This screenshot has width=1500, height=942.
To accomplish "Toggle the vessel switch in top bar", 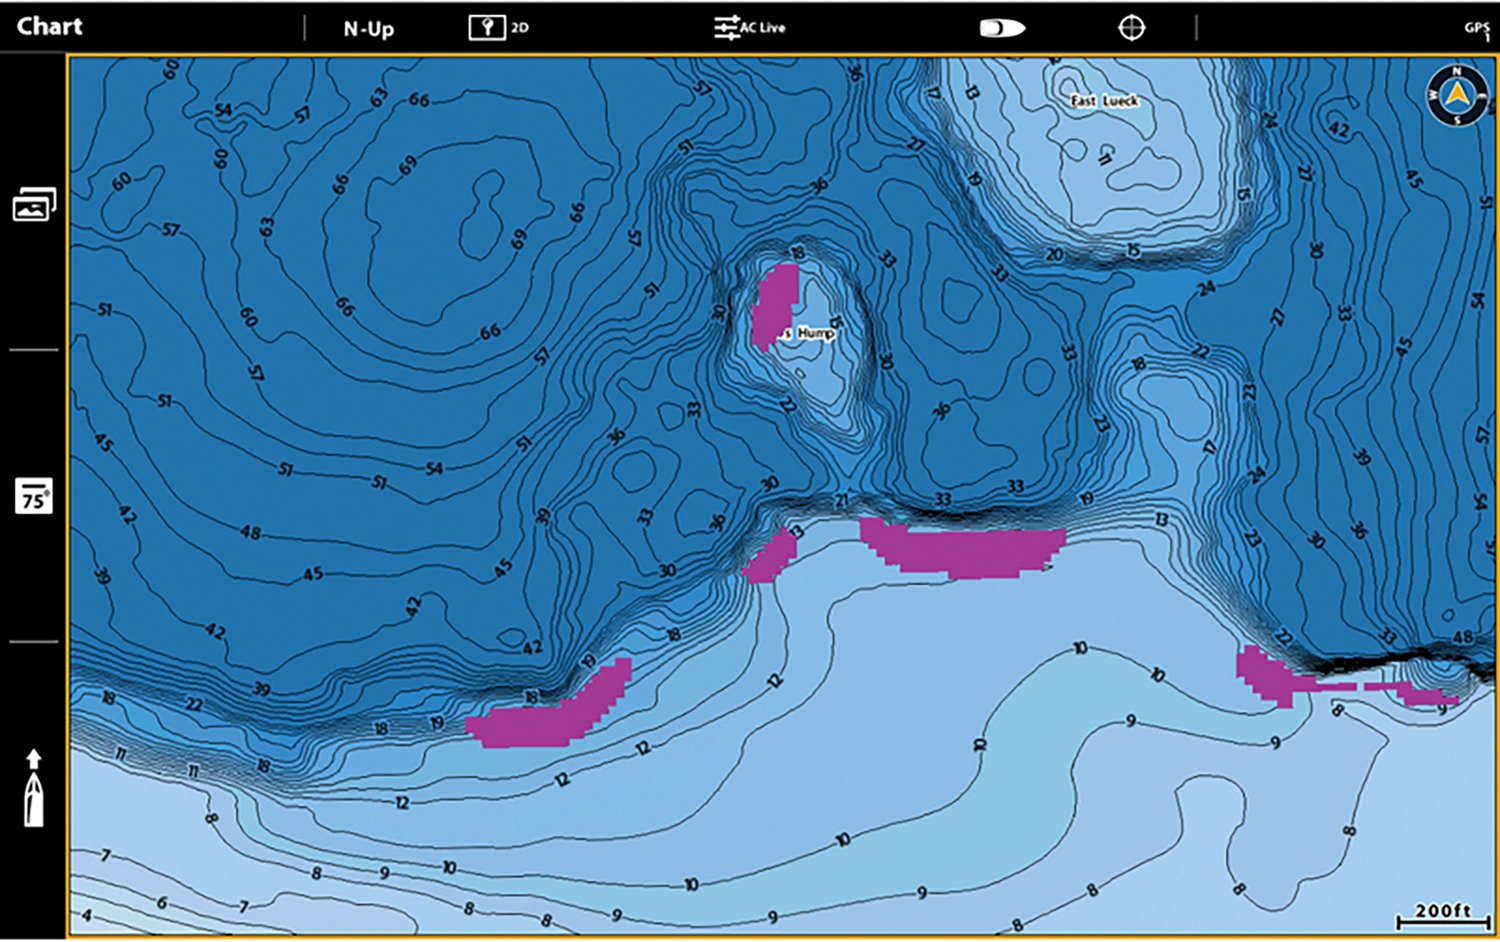I will (1002, 28).
